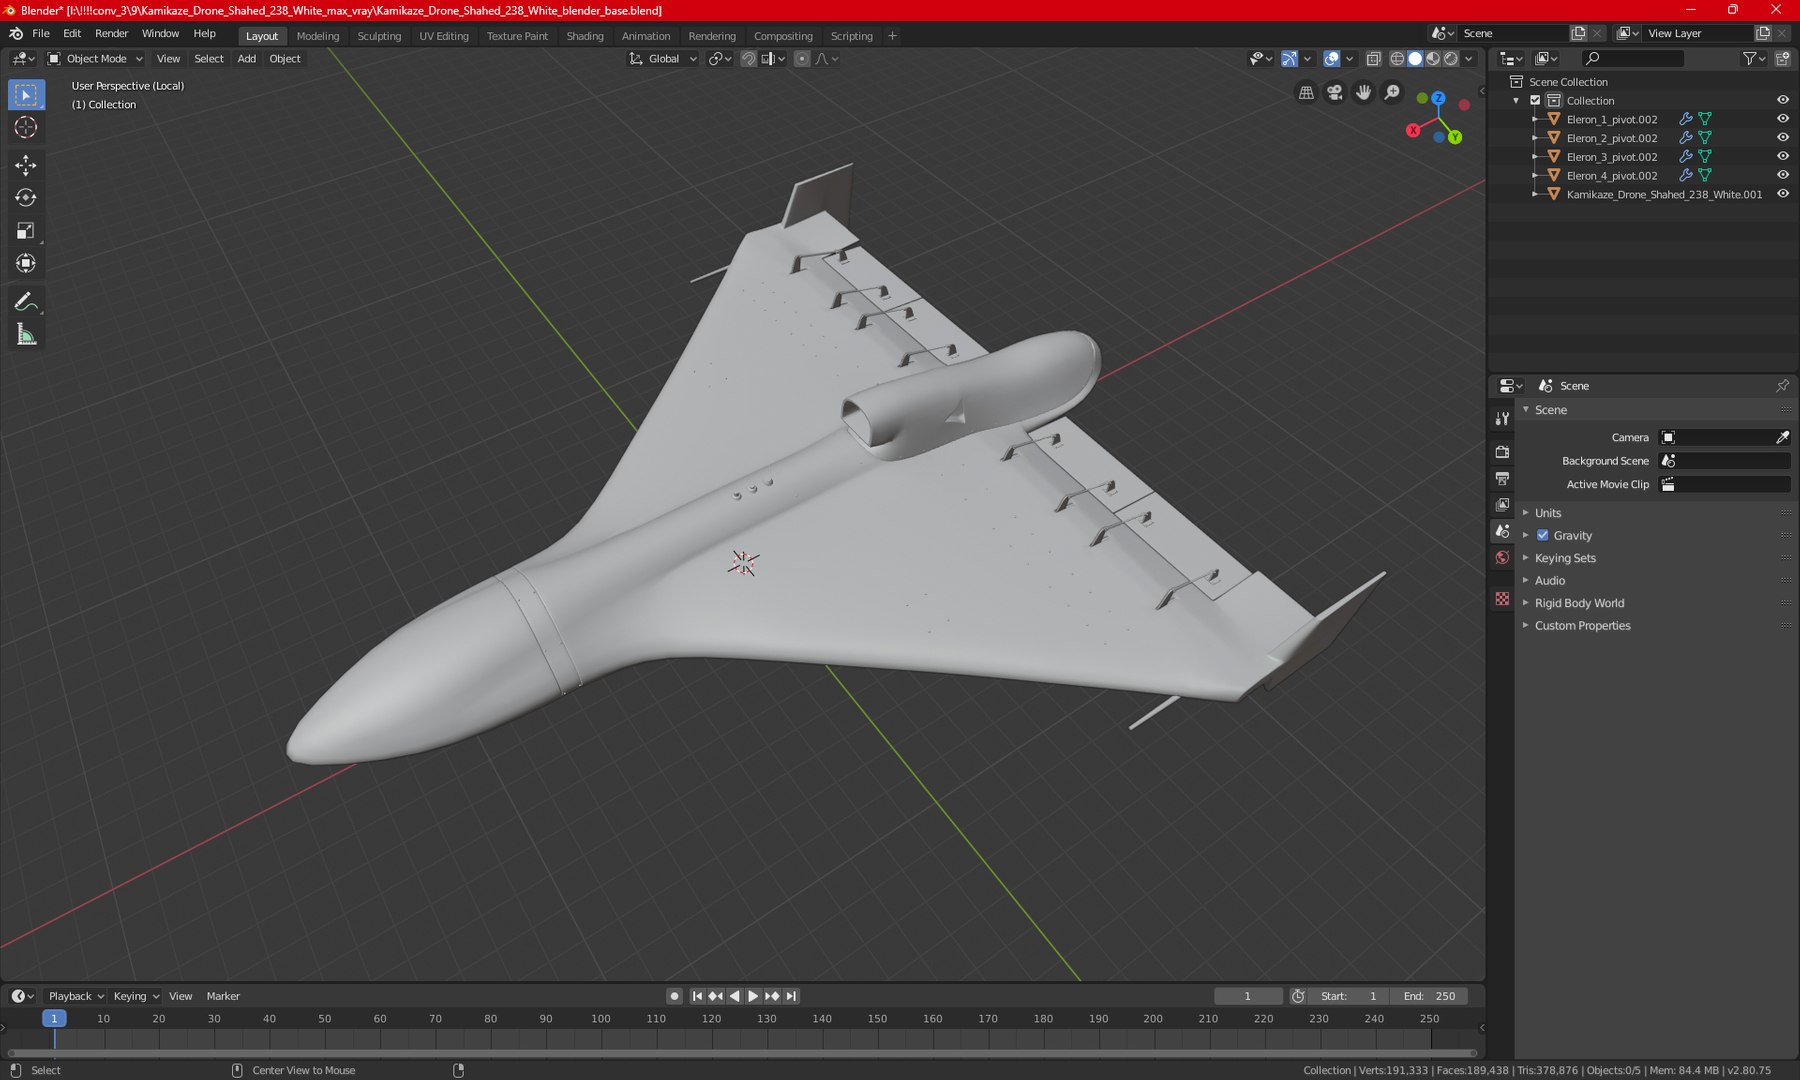Open the Global transform orientation dropdown
Screen dimensions: 1800x1080
coord(663,59)
